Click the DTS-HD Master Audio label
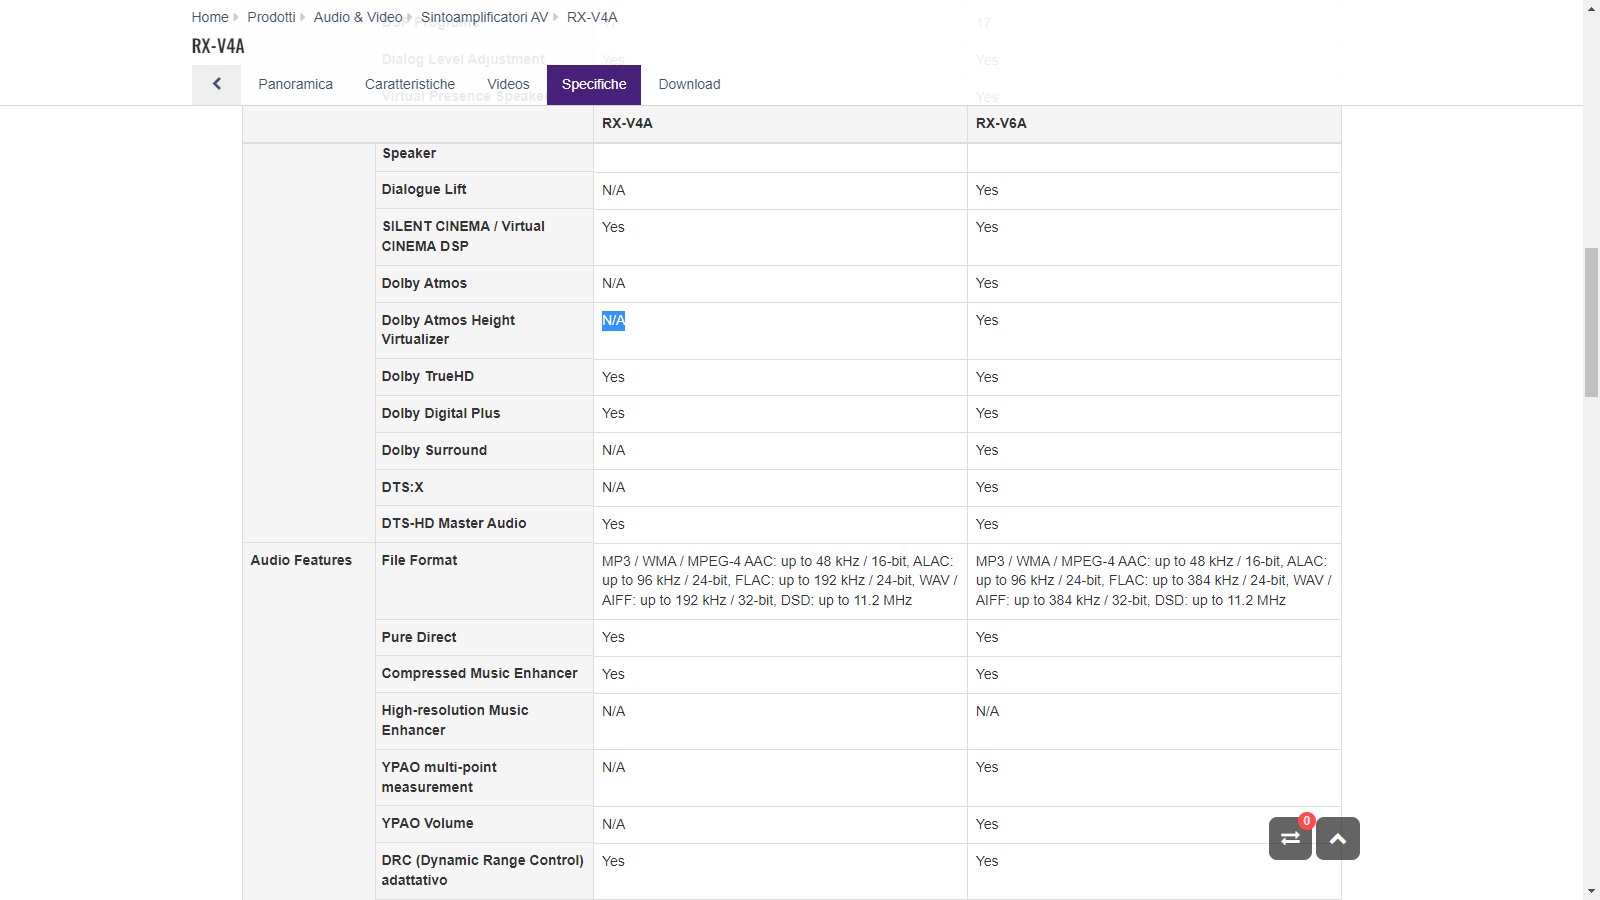This screenshot has height=900, width=1600. [454, 523]
